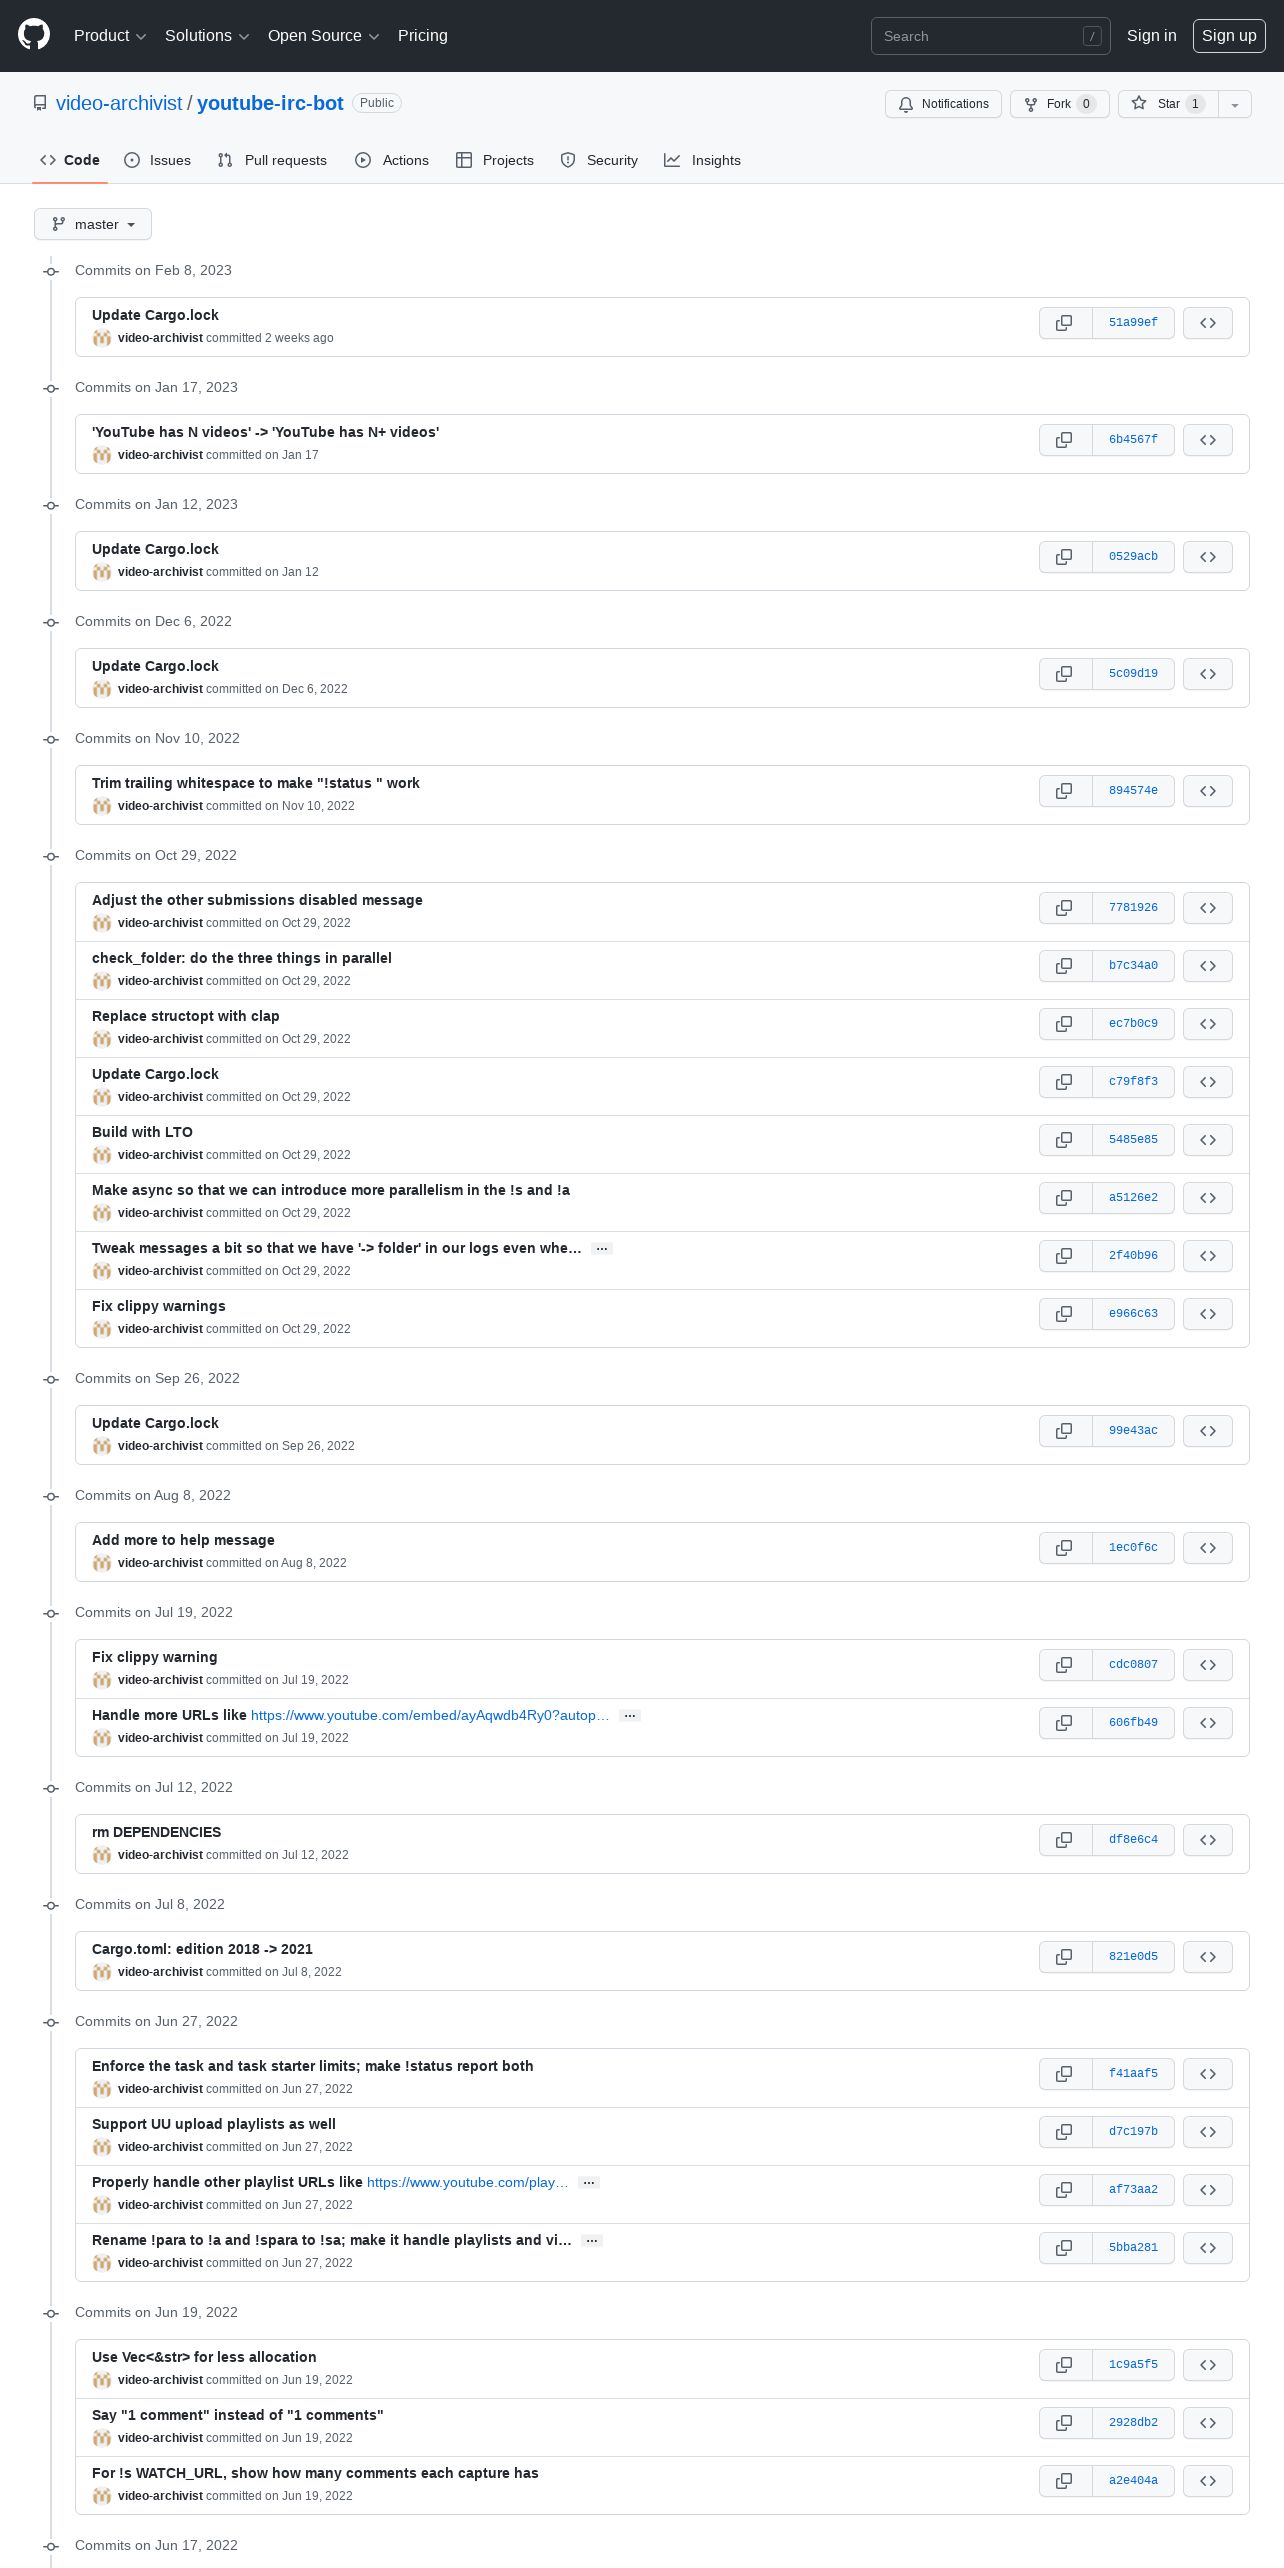Image resolution: width=1284 pixels, height=2568 pixels.
Task: Click video-archivist avatar on Build with LTO commit
Action: (x=102, y=1155)
